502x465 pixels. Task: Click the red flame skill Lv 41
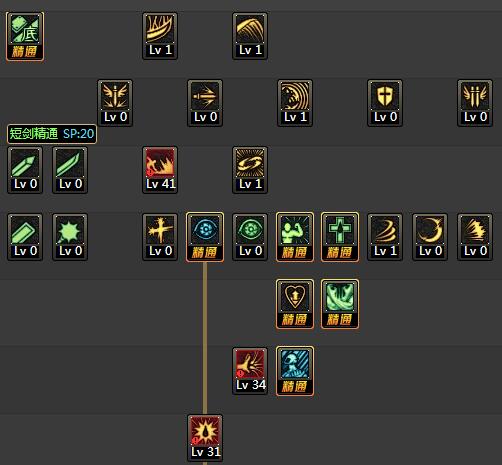pyautogui.click(x=160, y=170)
